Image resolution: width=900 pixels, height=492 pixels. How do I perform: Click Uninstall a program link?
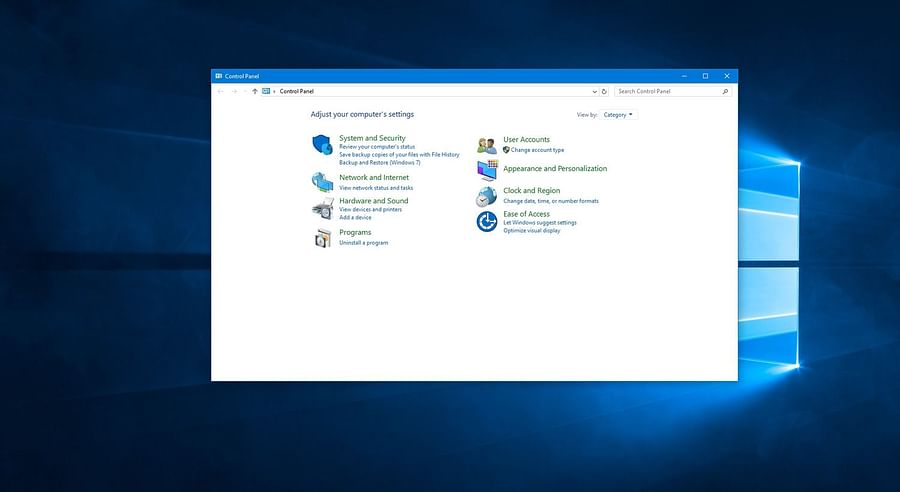(x=363, y=243)
